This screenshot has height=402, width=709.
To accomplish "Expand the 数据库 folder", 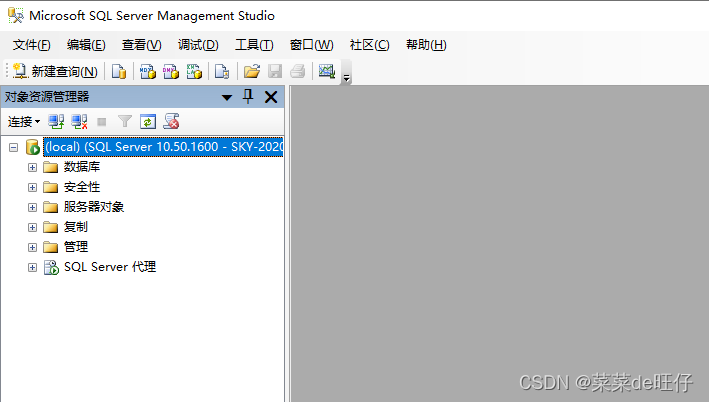I will click(32, 167).
